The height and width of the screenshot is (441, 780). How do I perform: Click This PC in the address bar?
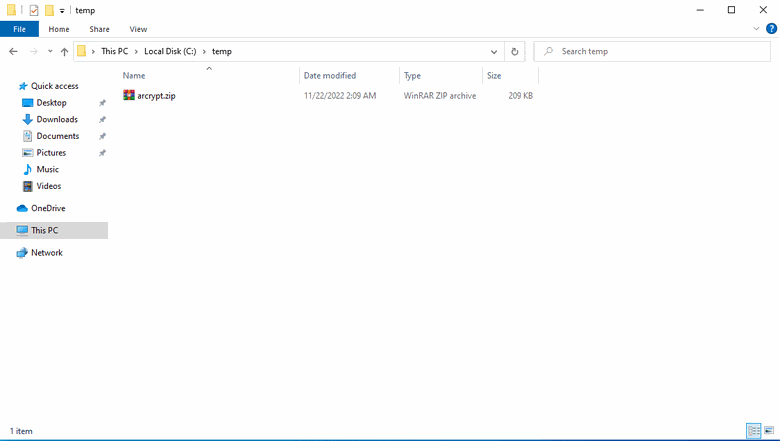pyautogui.click(x=114, y=51)
